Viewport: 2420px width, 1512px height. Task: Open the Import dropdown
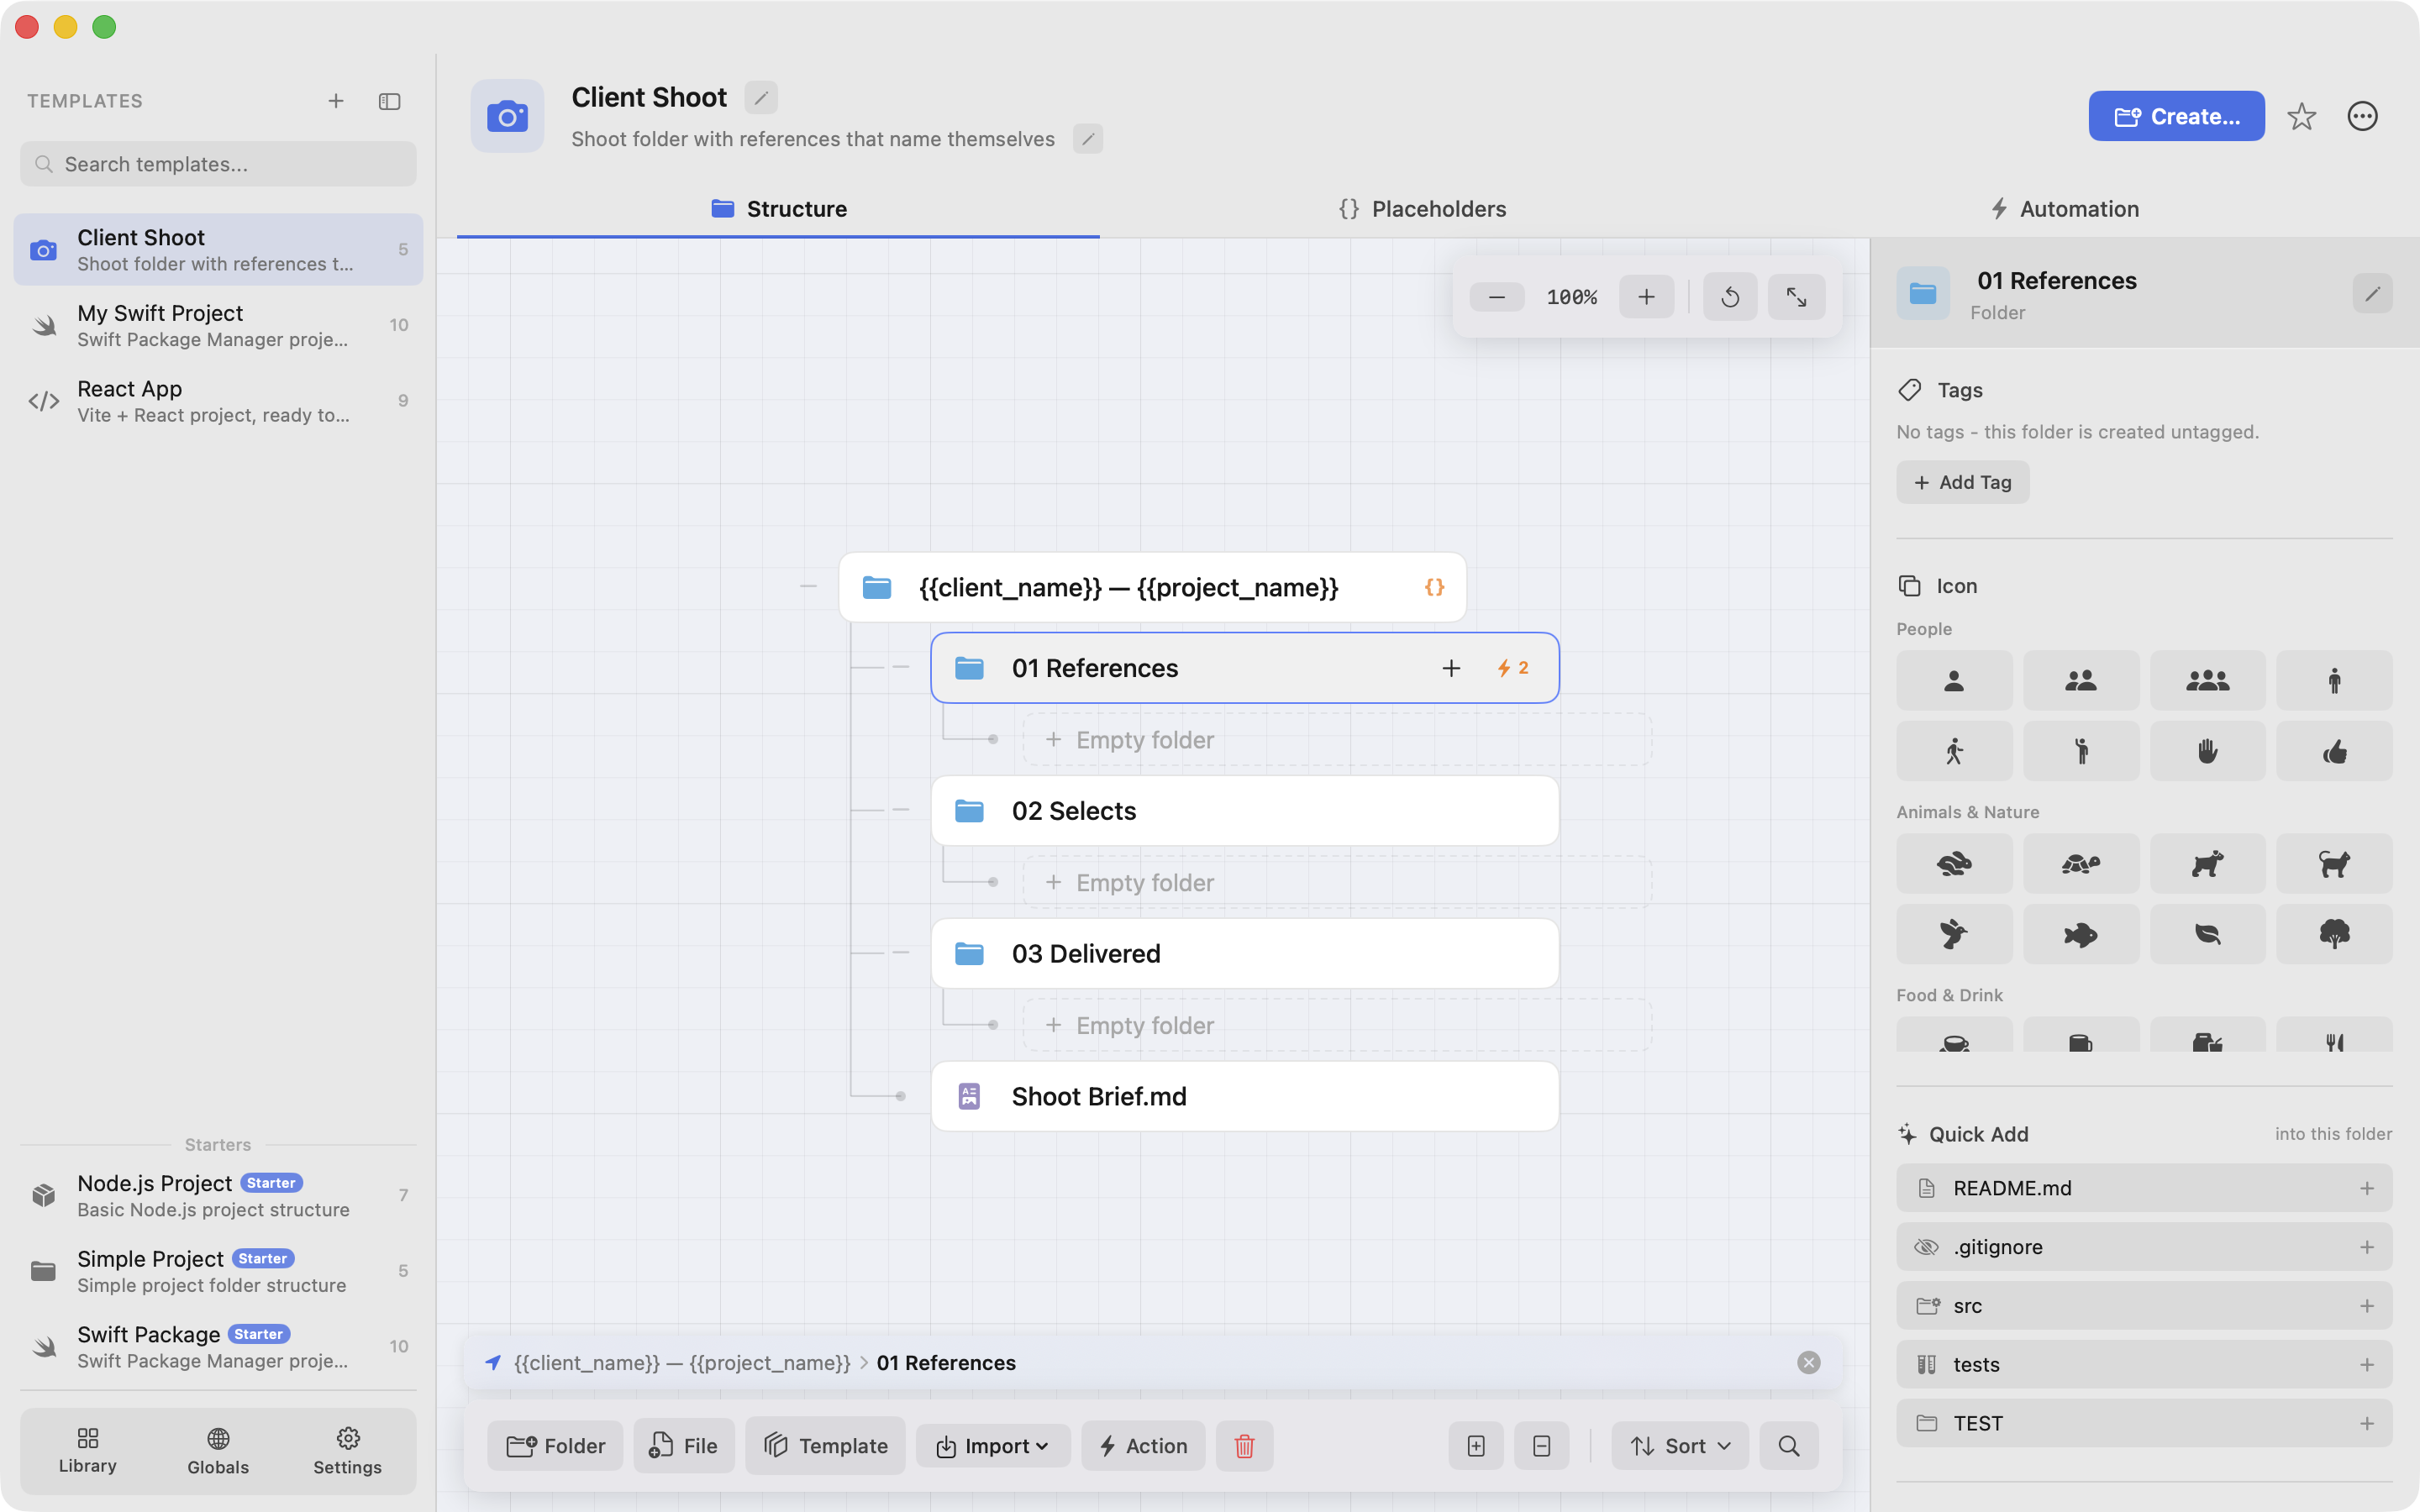pos(992,1446)
